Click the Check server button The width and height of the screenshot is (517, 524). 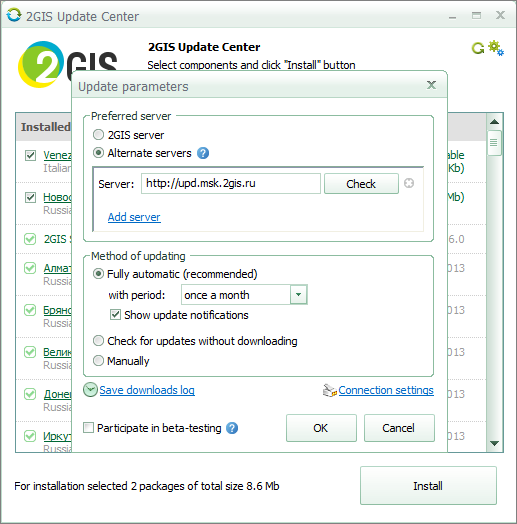(x=361, y=183)
